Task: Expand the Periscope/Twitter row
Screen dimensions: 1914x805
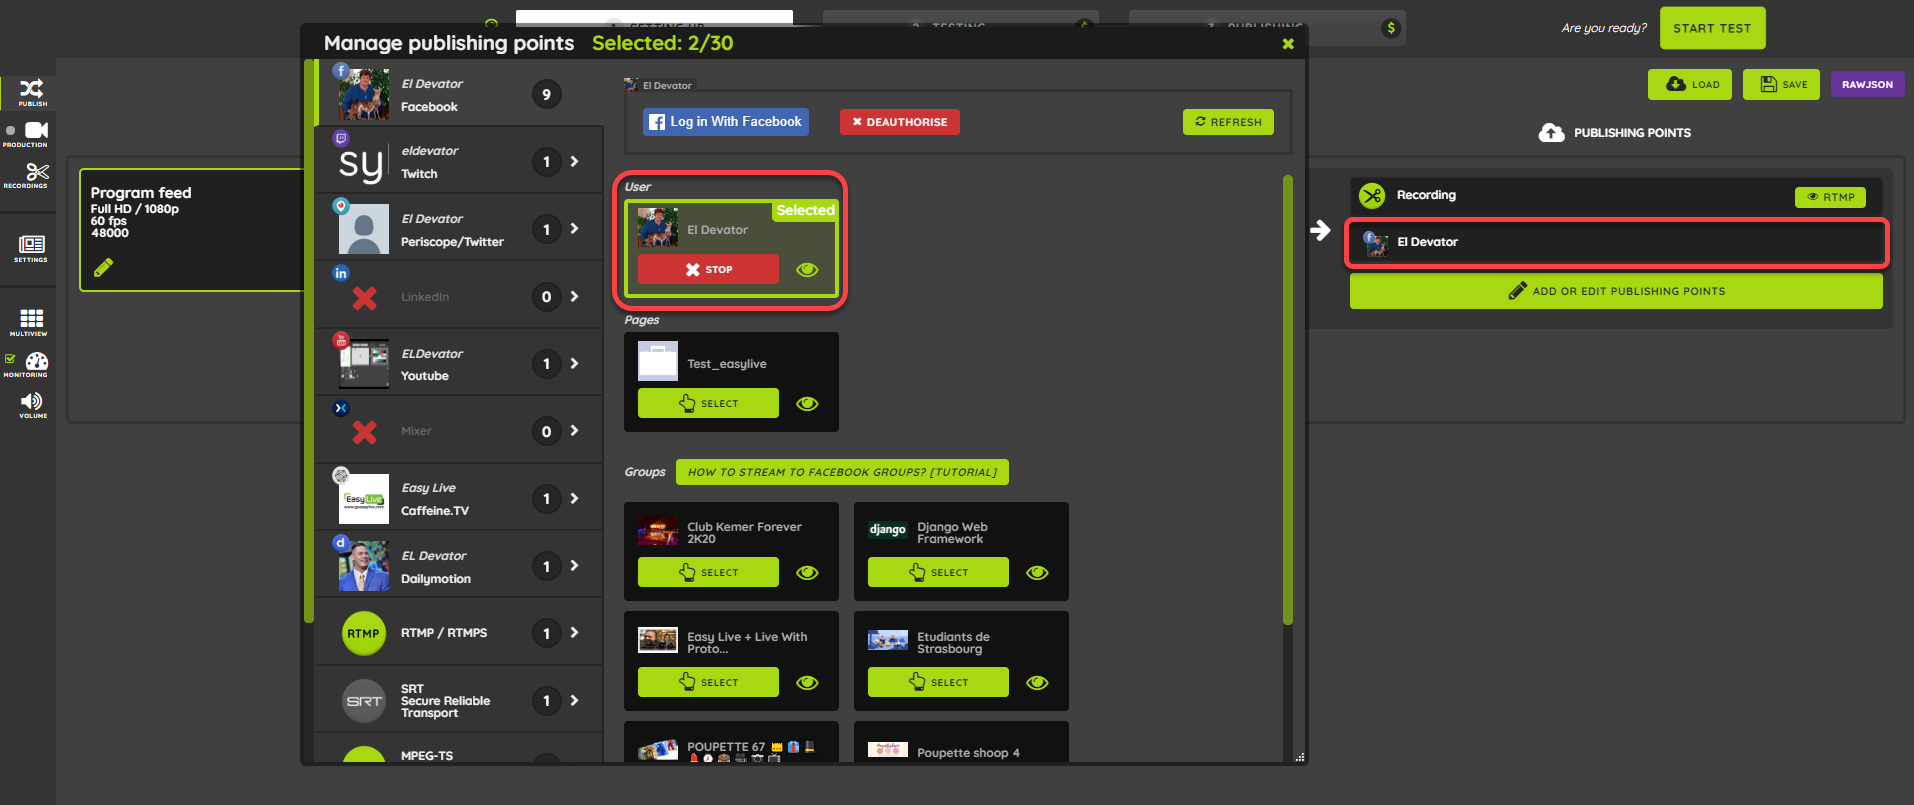Action: point(574,229)
